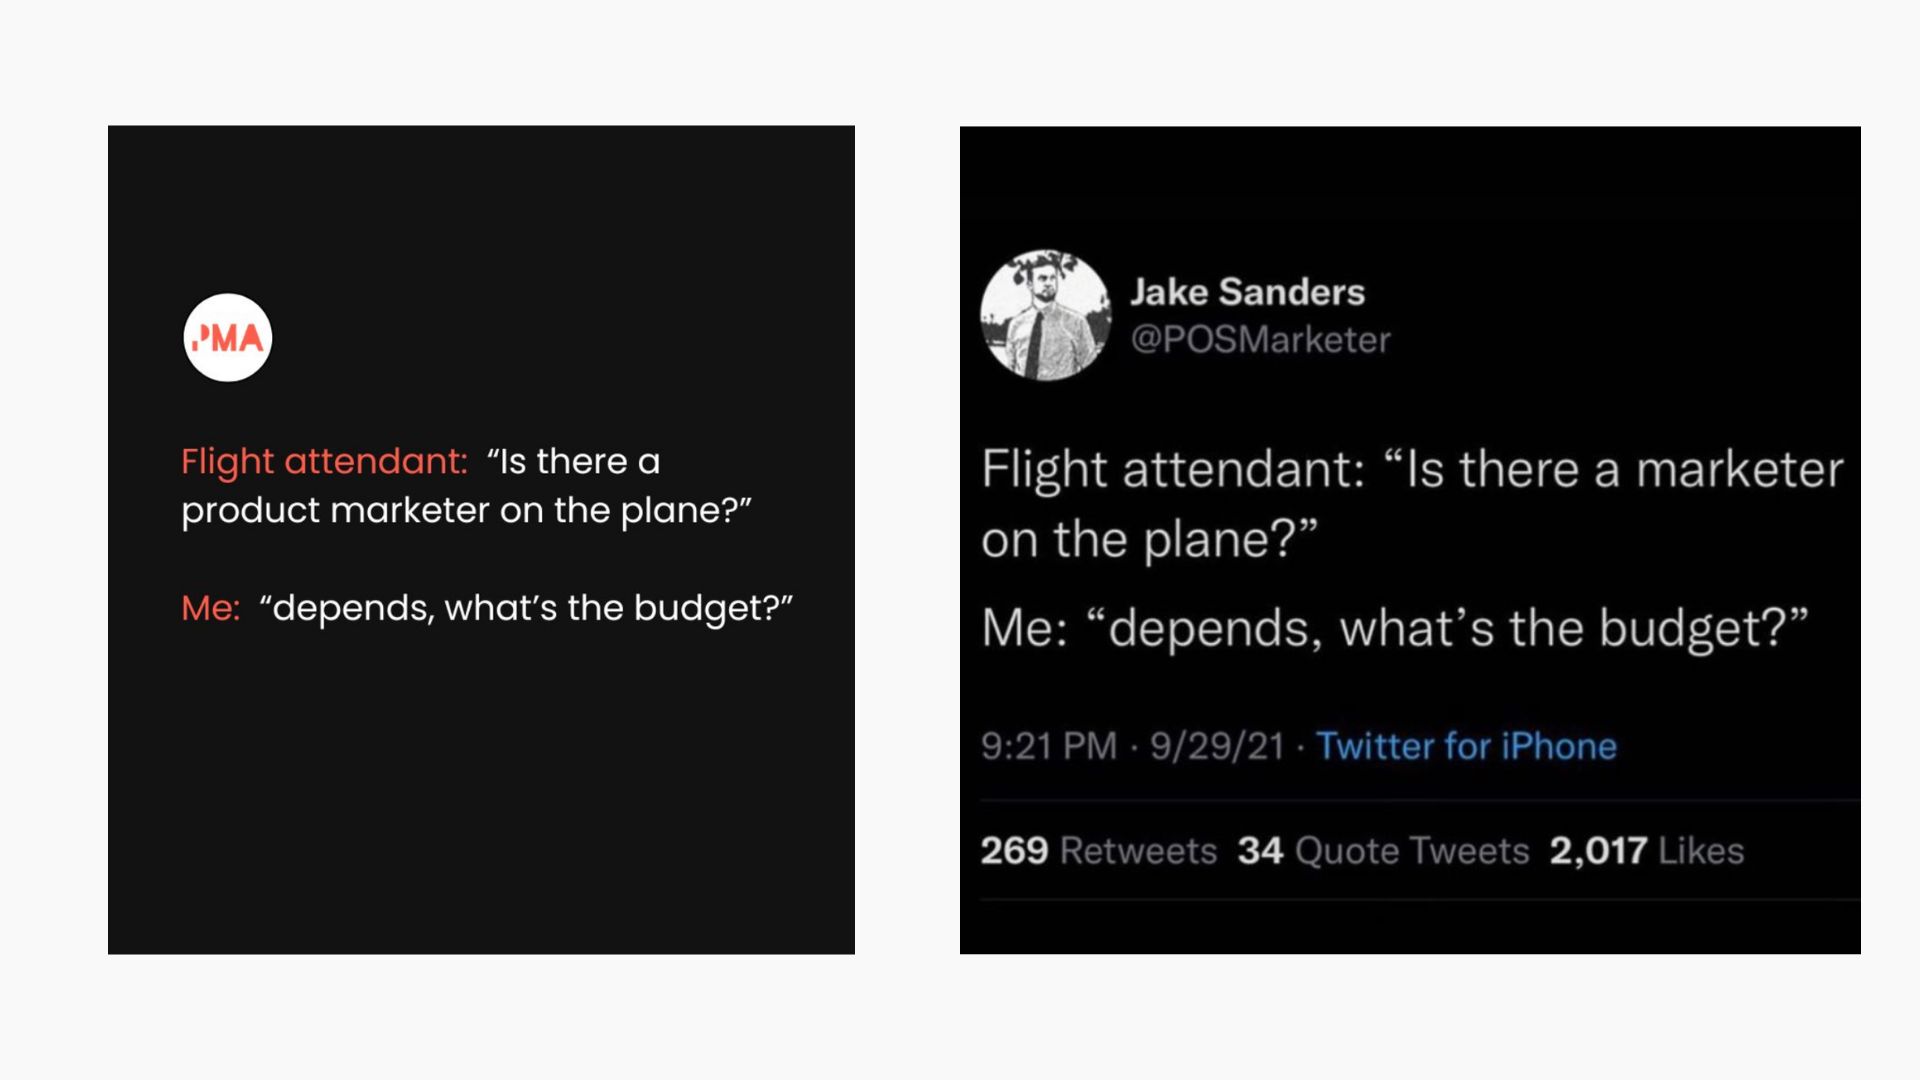Click the 9/29/21 tweet date
The height and width of the screenshot is (1080, 1920).
[1217, 746]
